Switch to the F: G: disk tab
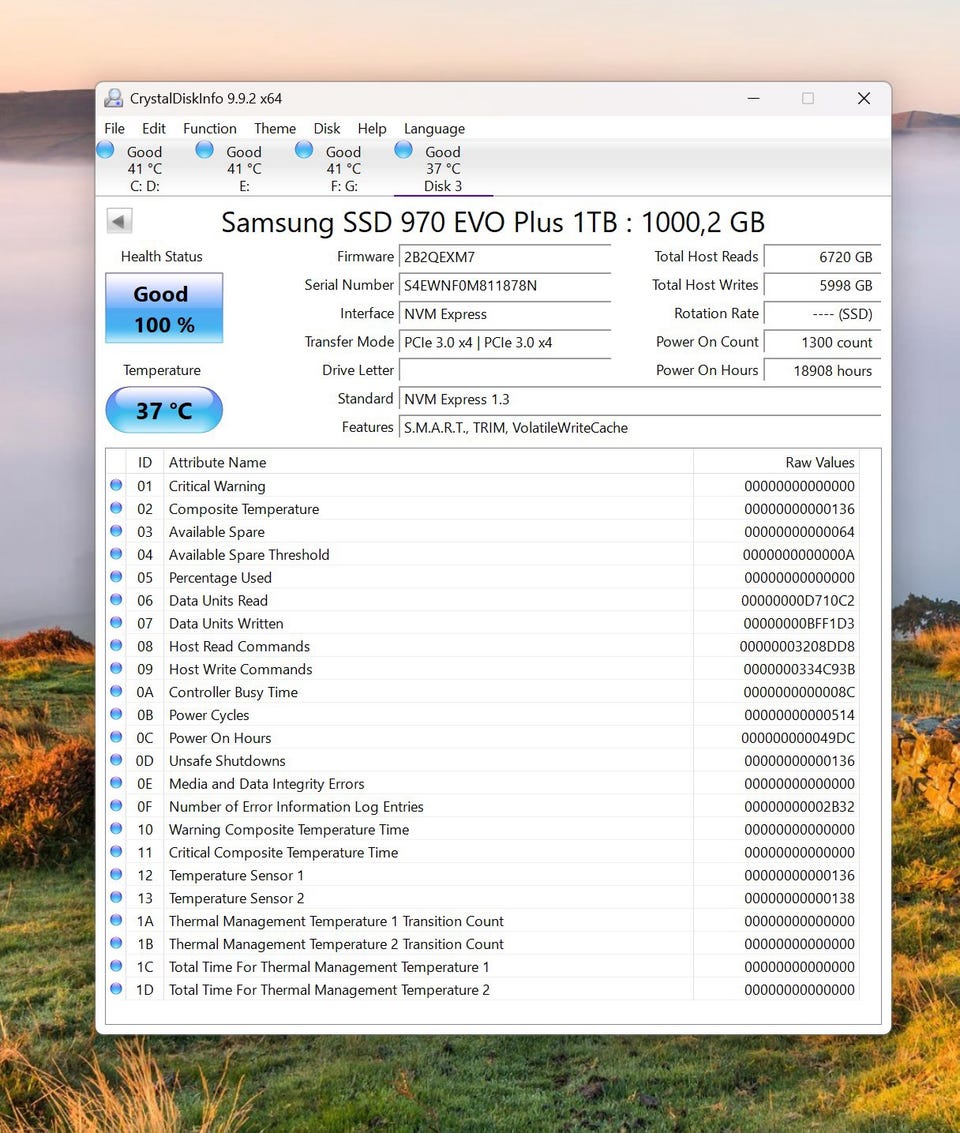This screenshot has height=1133, width=960. (344, 168)
